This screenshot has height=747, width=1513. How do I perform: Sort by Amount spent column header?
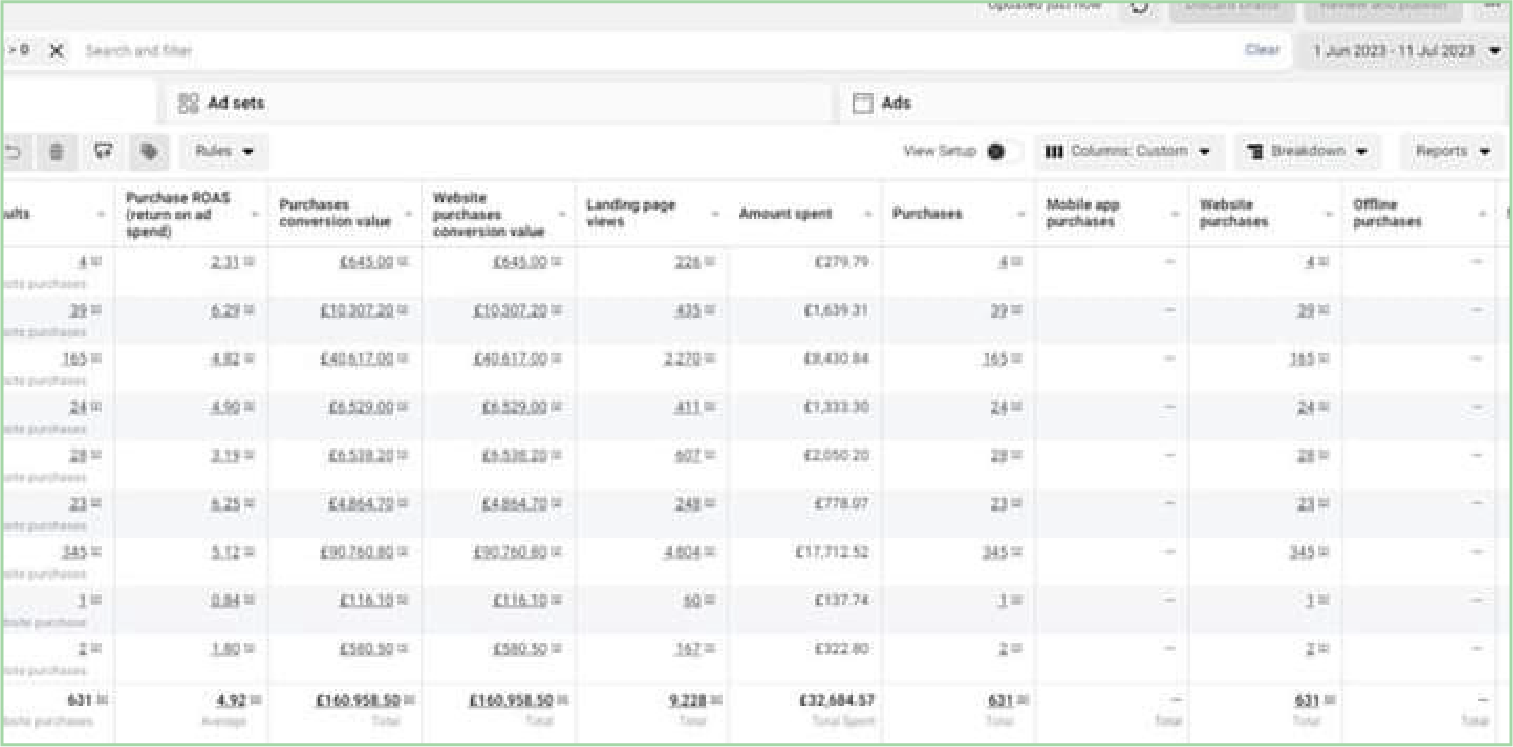[x=786, y=214]
